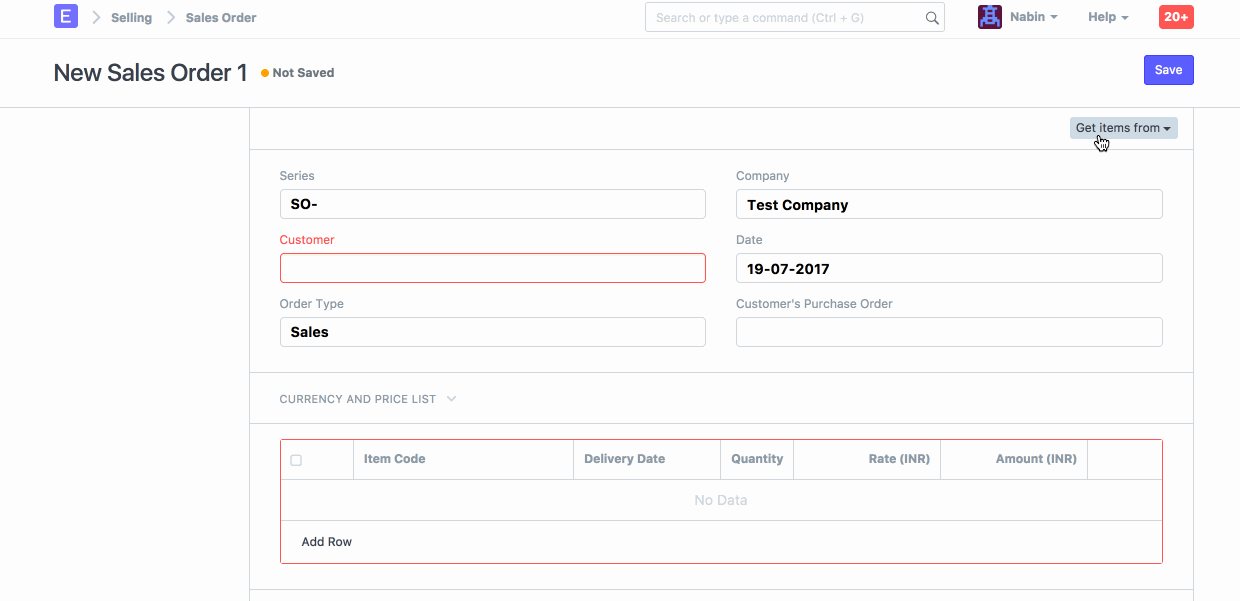Click the Nabin user avatar icon
The image size is (1240, 601).
[x=989, y=17]
